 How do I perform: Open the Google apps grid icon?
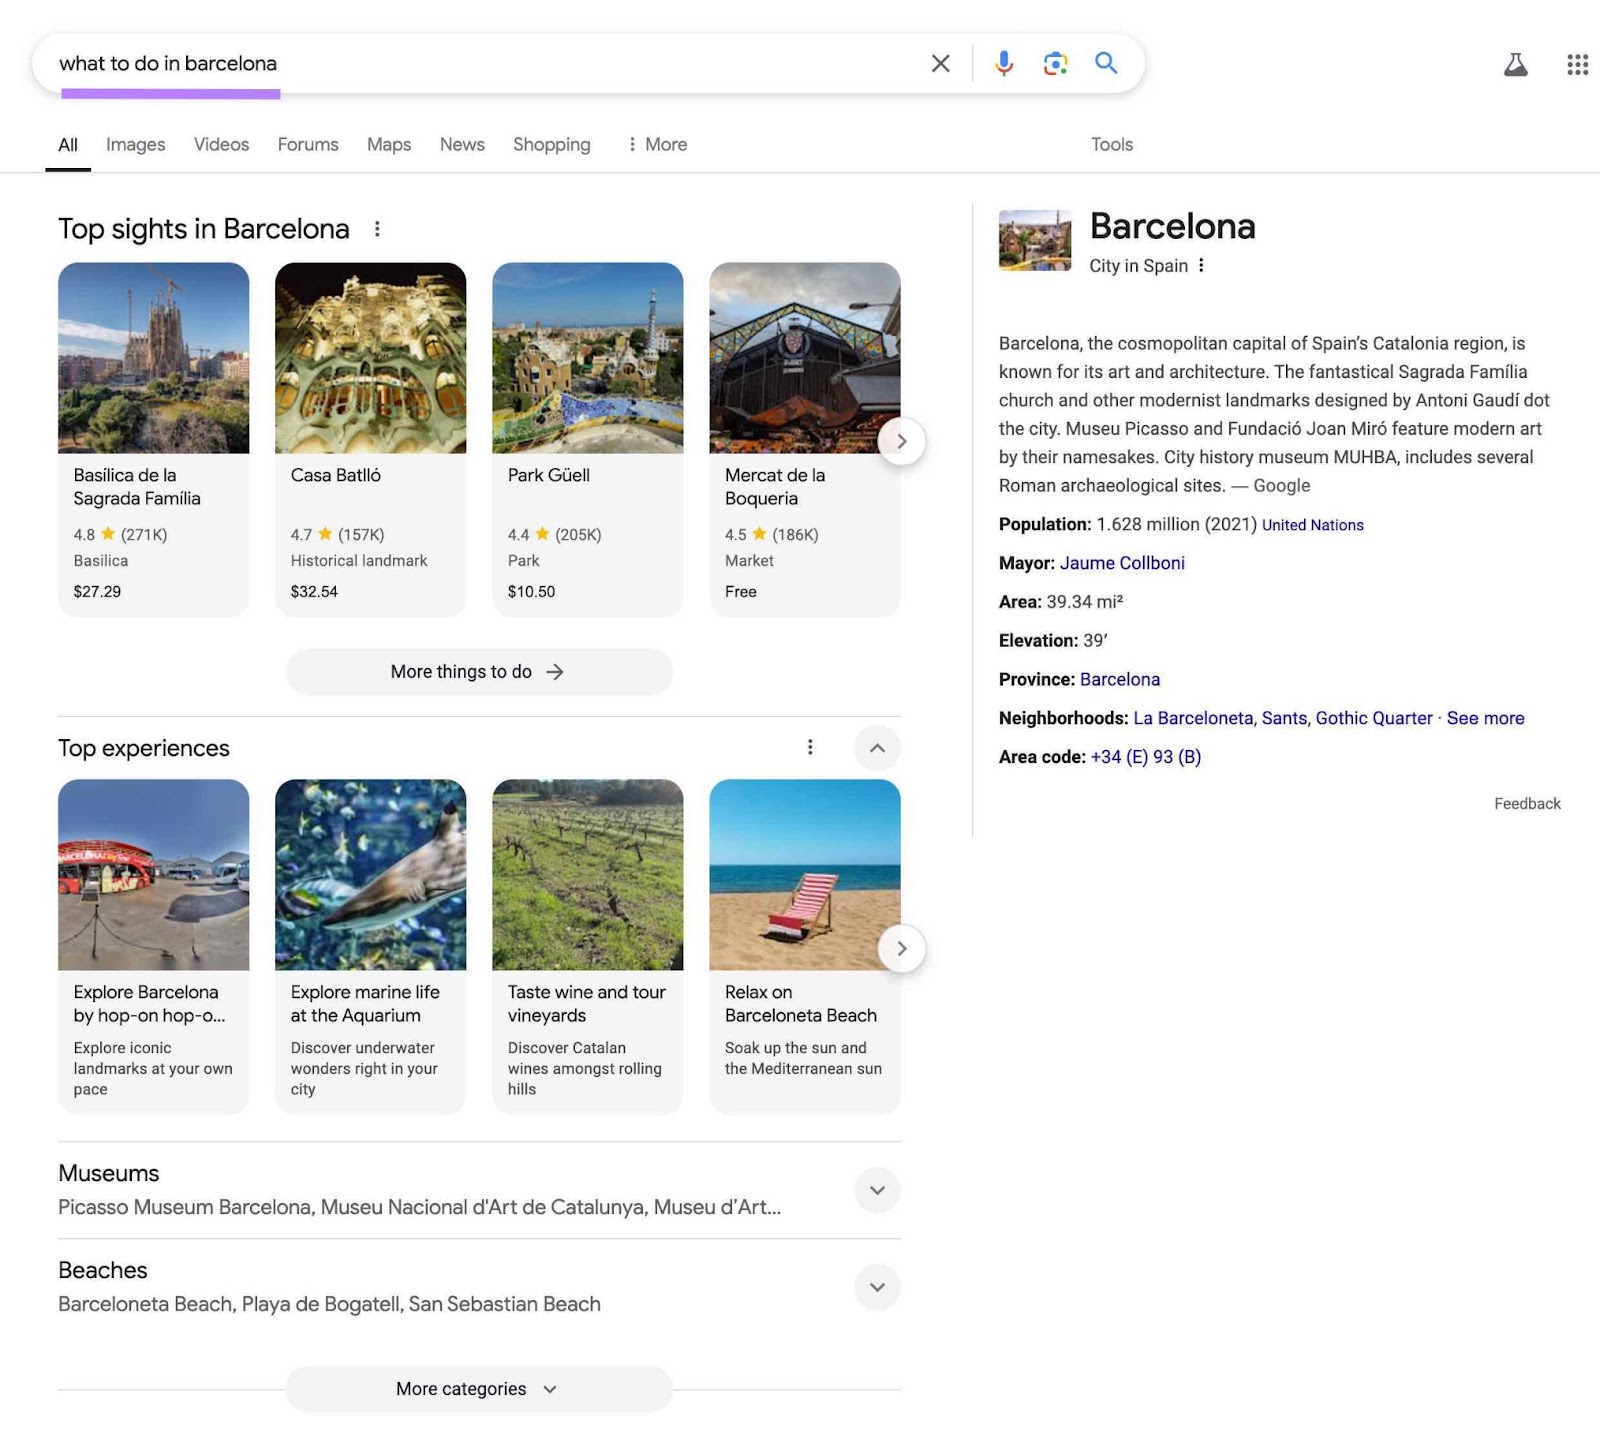(x=1577, y=65)
